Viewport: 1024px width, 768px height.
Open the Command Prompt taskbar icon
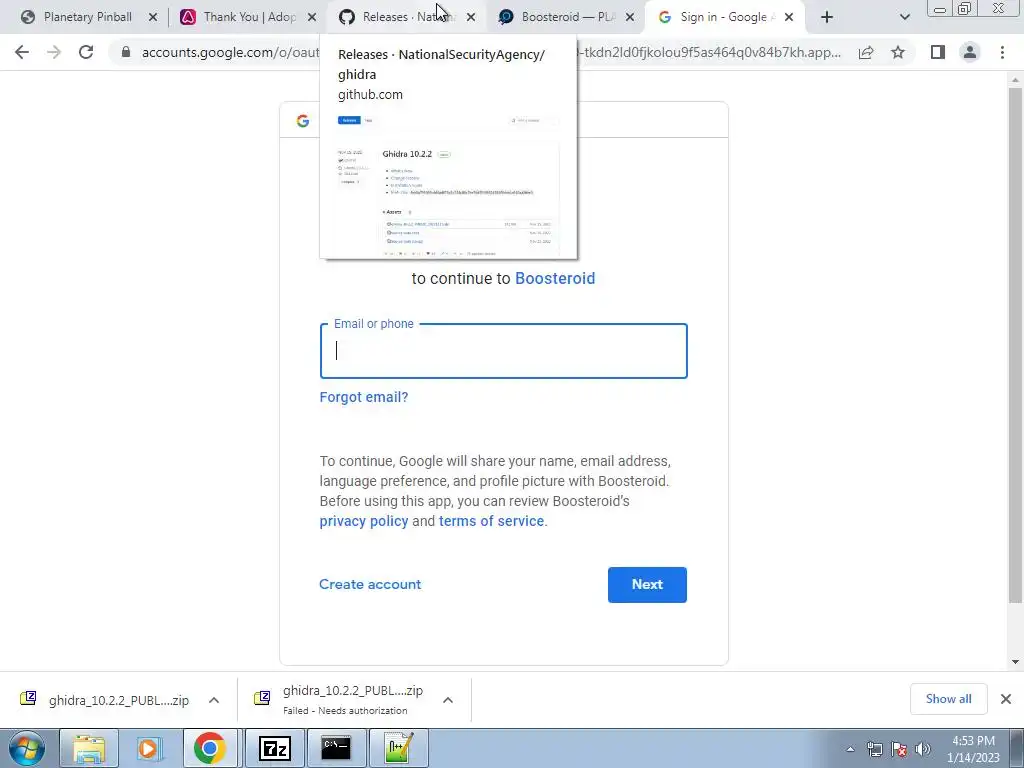tap(336, 748)
